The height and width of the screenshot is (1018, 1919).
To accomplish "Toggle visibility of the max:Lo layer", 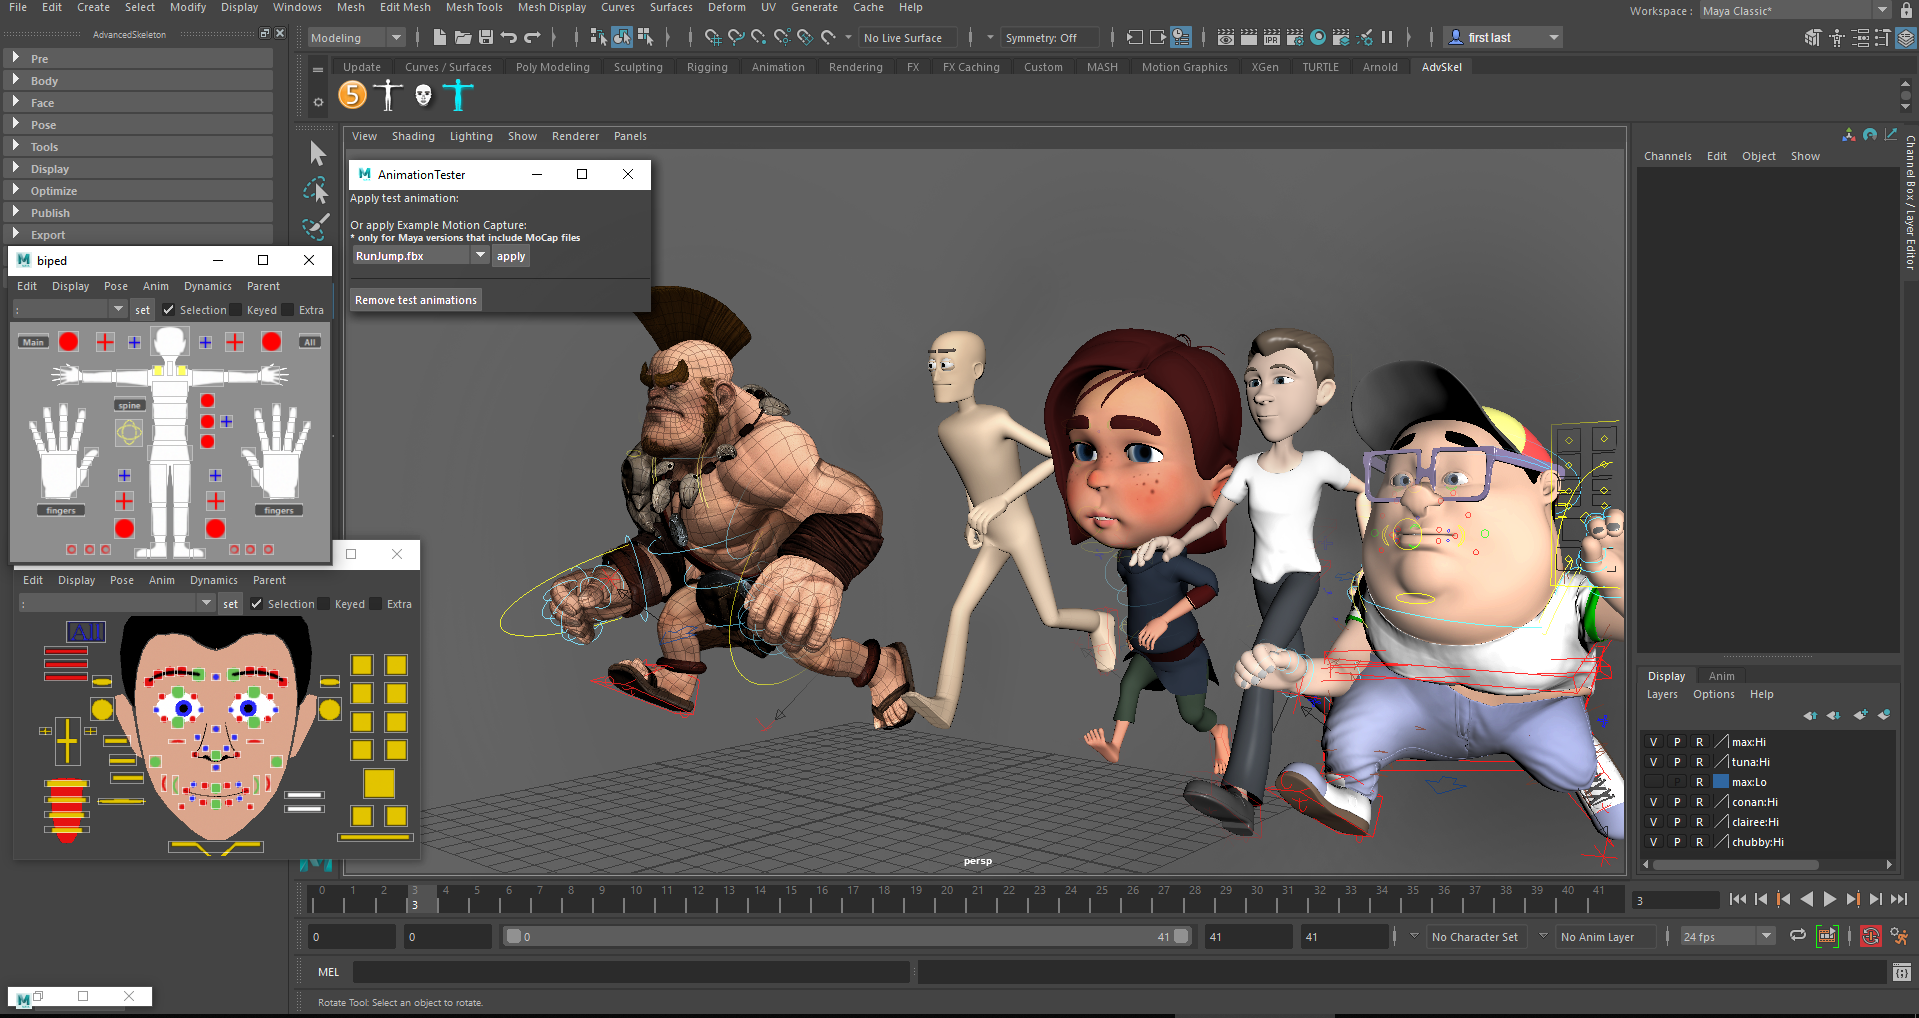I will click(x=1653, y=782).
